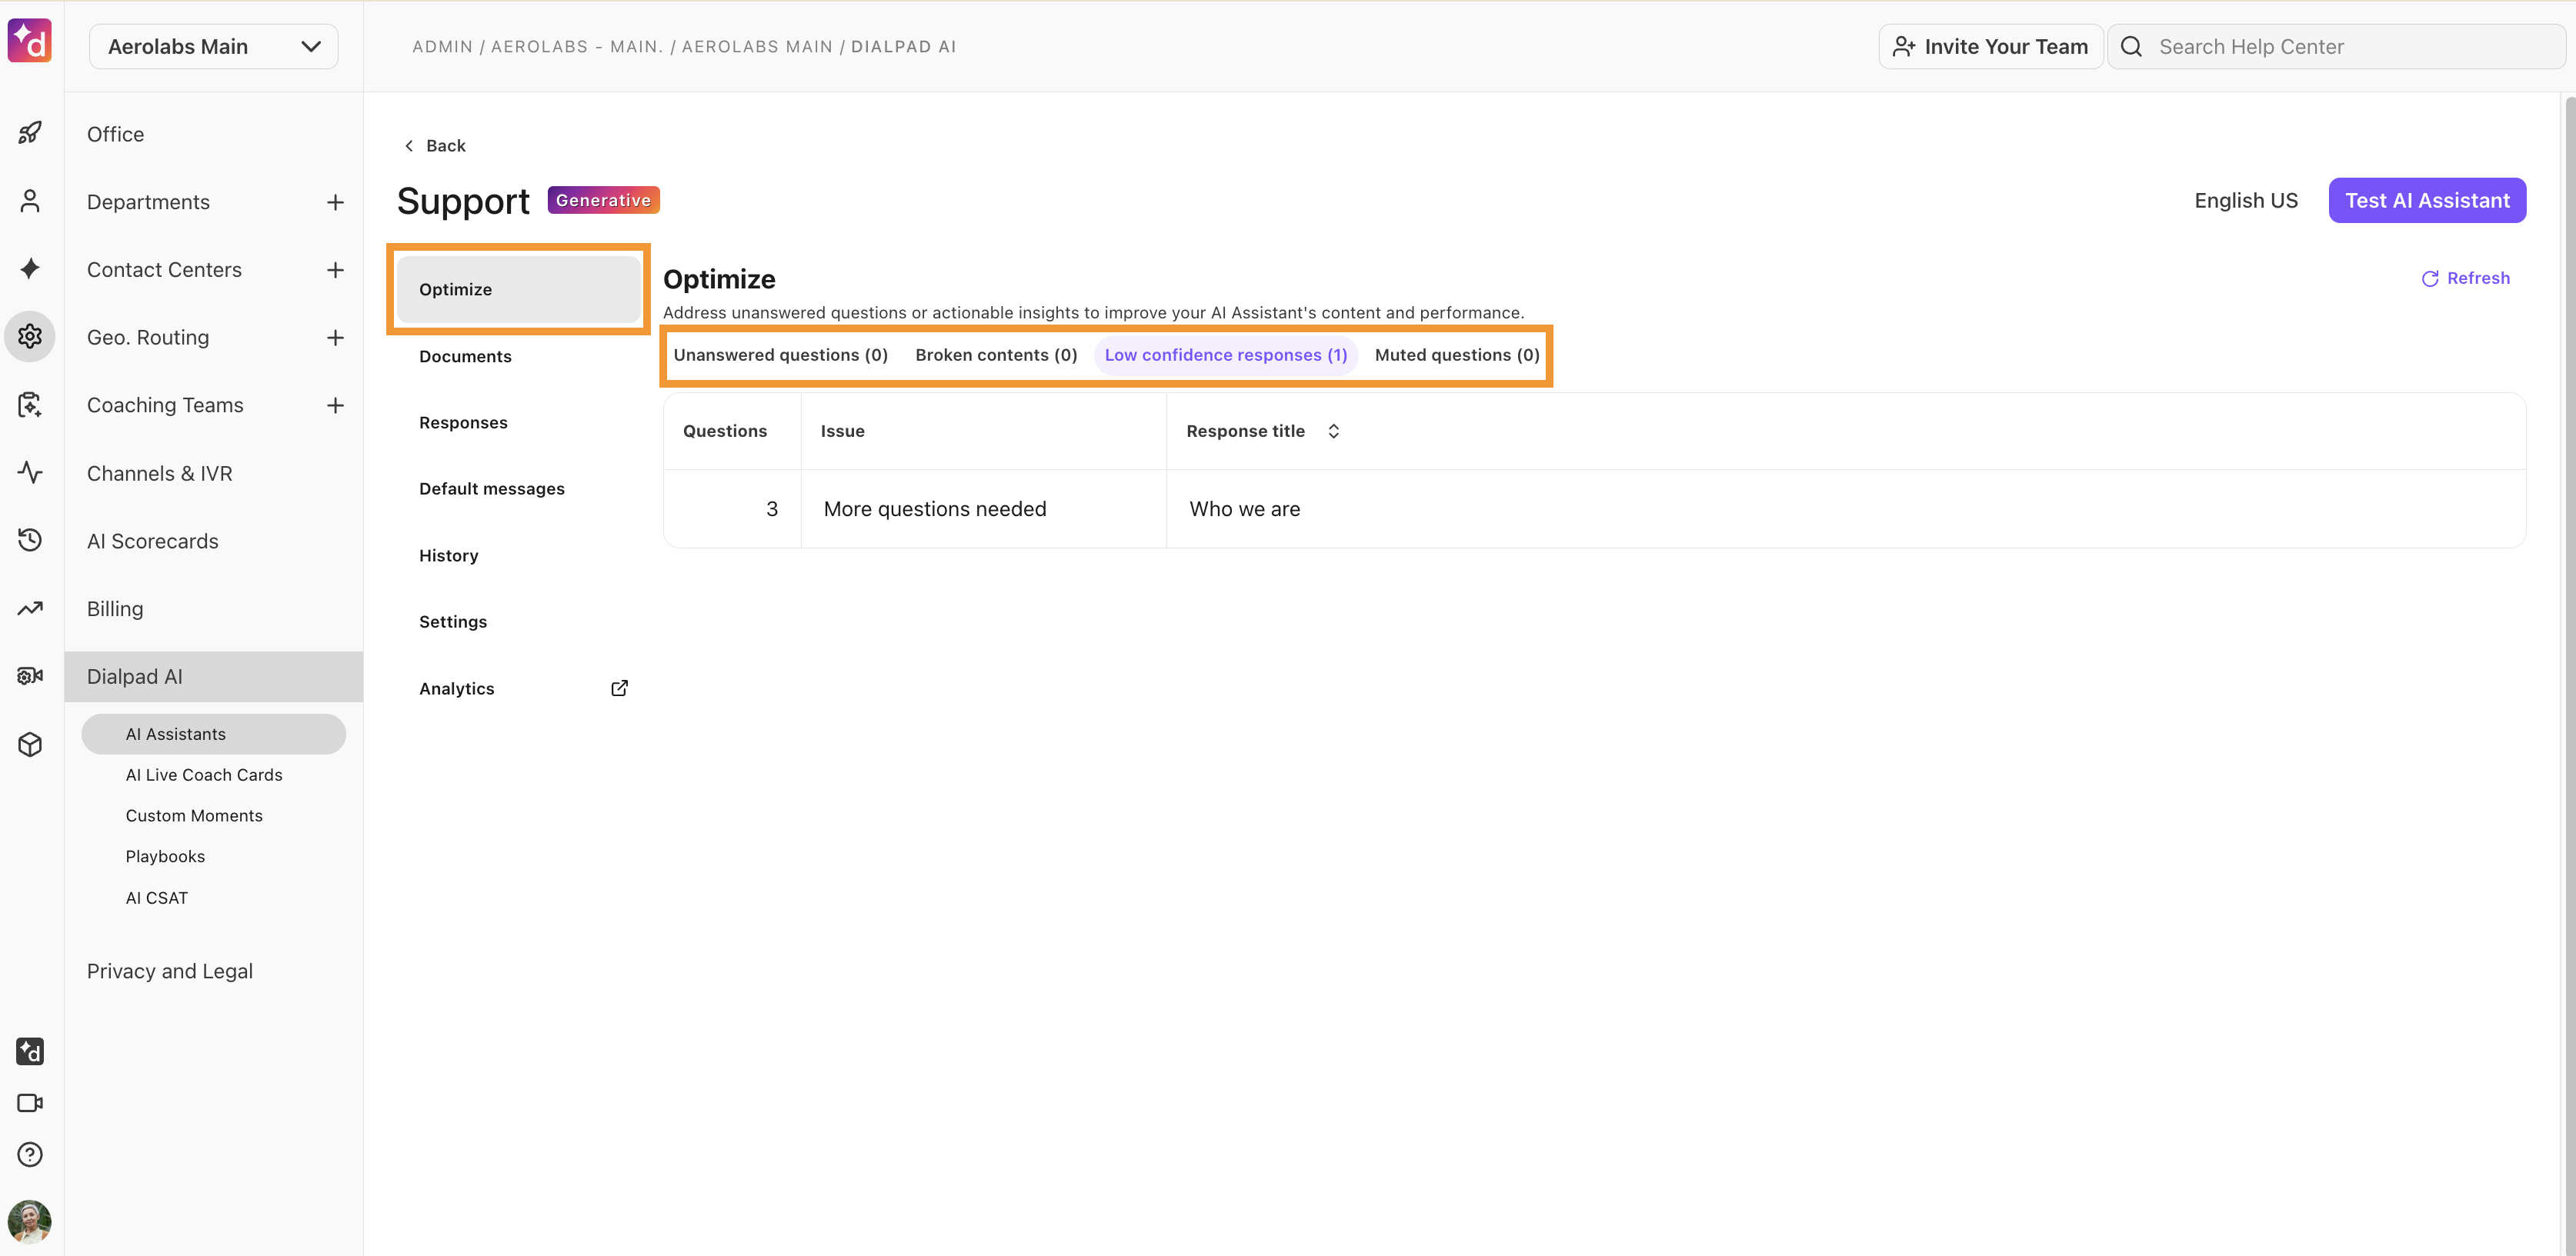The height and width of the screenshot is (1256, 2576).
Task: Open AI Assistants subpage
Action: (214, 734)
